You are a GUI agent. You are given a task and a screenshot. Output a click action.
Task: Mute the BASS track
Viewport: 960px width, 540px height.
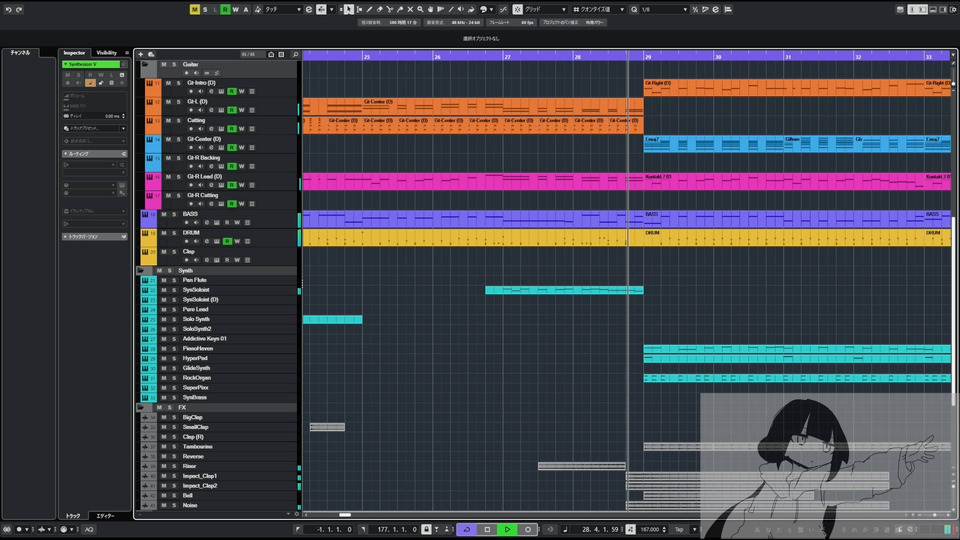[165, 213]
